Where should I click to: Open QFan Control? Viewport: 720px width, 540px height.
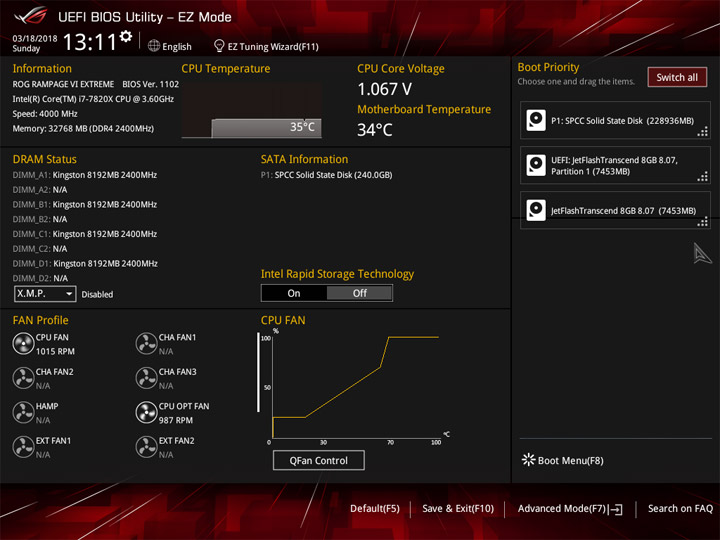[319, 460]
